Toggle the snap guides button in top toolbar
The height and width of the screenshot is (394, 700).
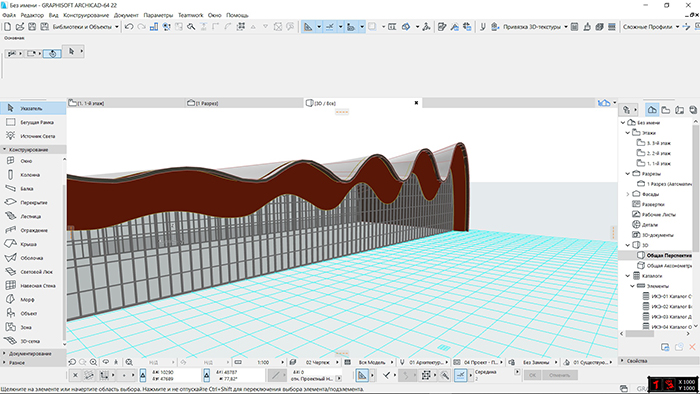pos(329,27)
